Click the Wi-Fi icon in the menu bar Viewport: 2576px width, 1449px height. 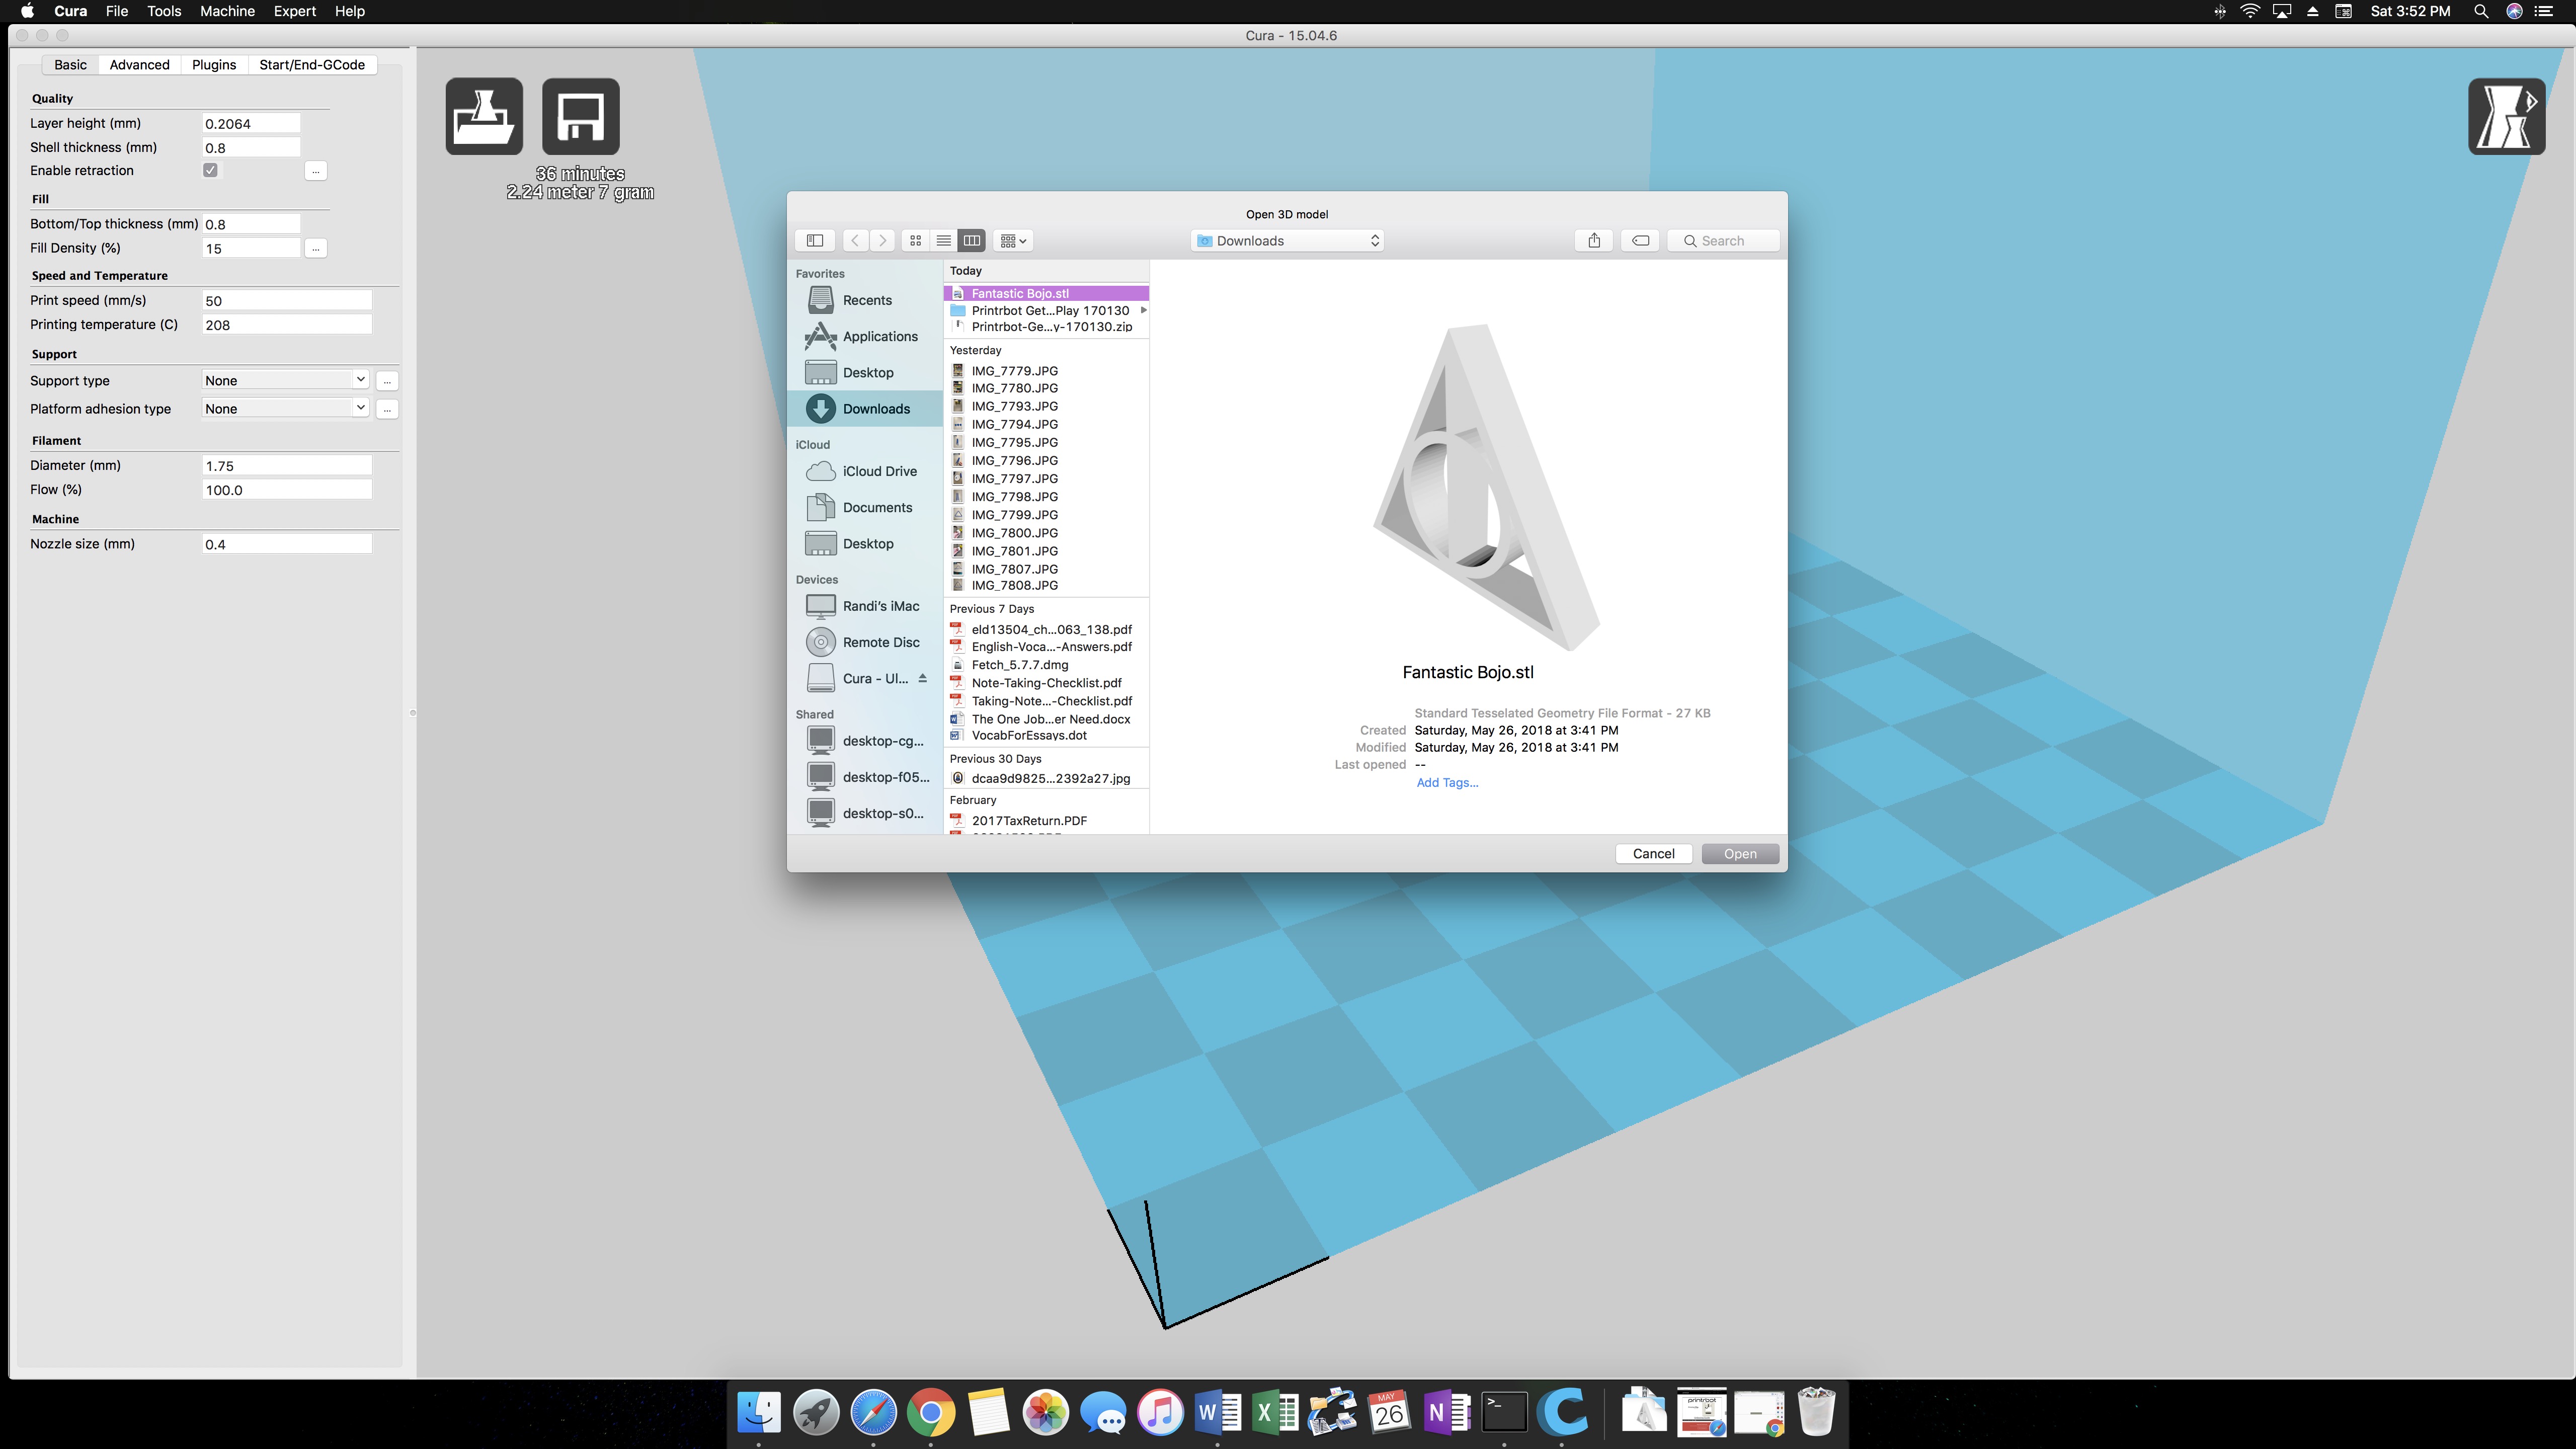(2250, 11)
